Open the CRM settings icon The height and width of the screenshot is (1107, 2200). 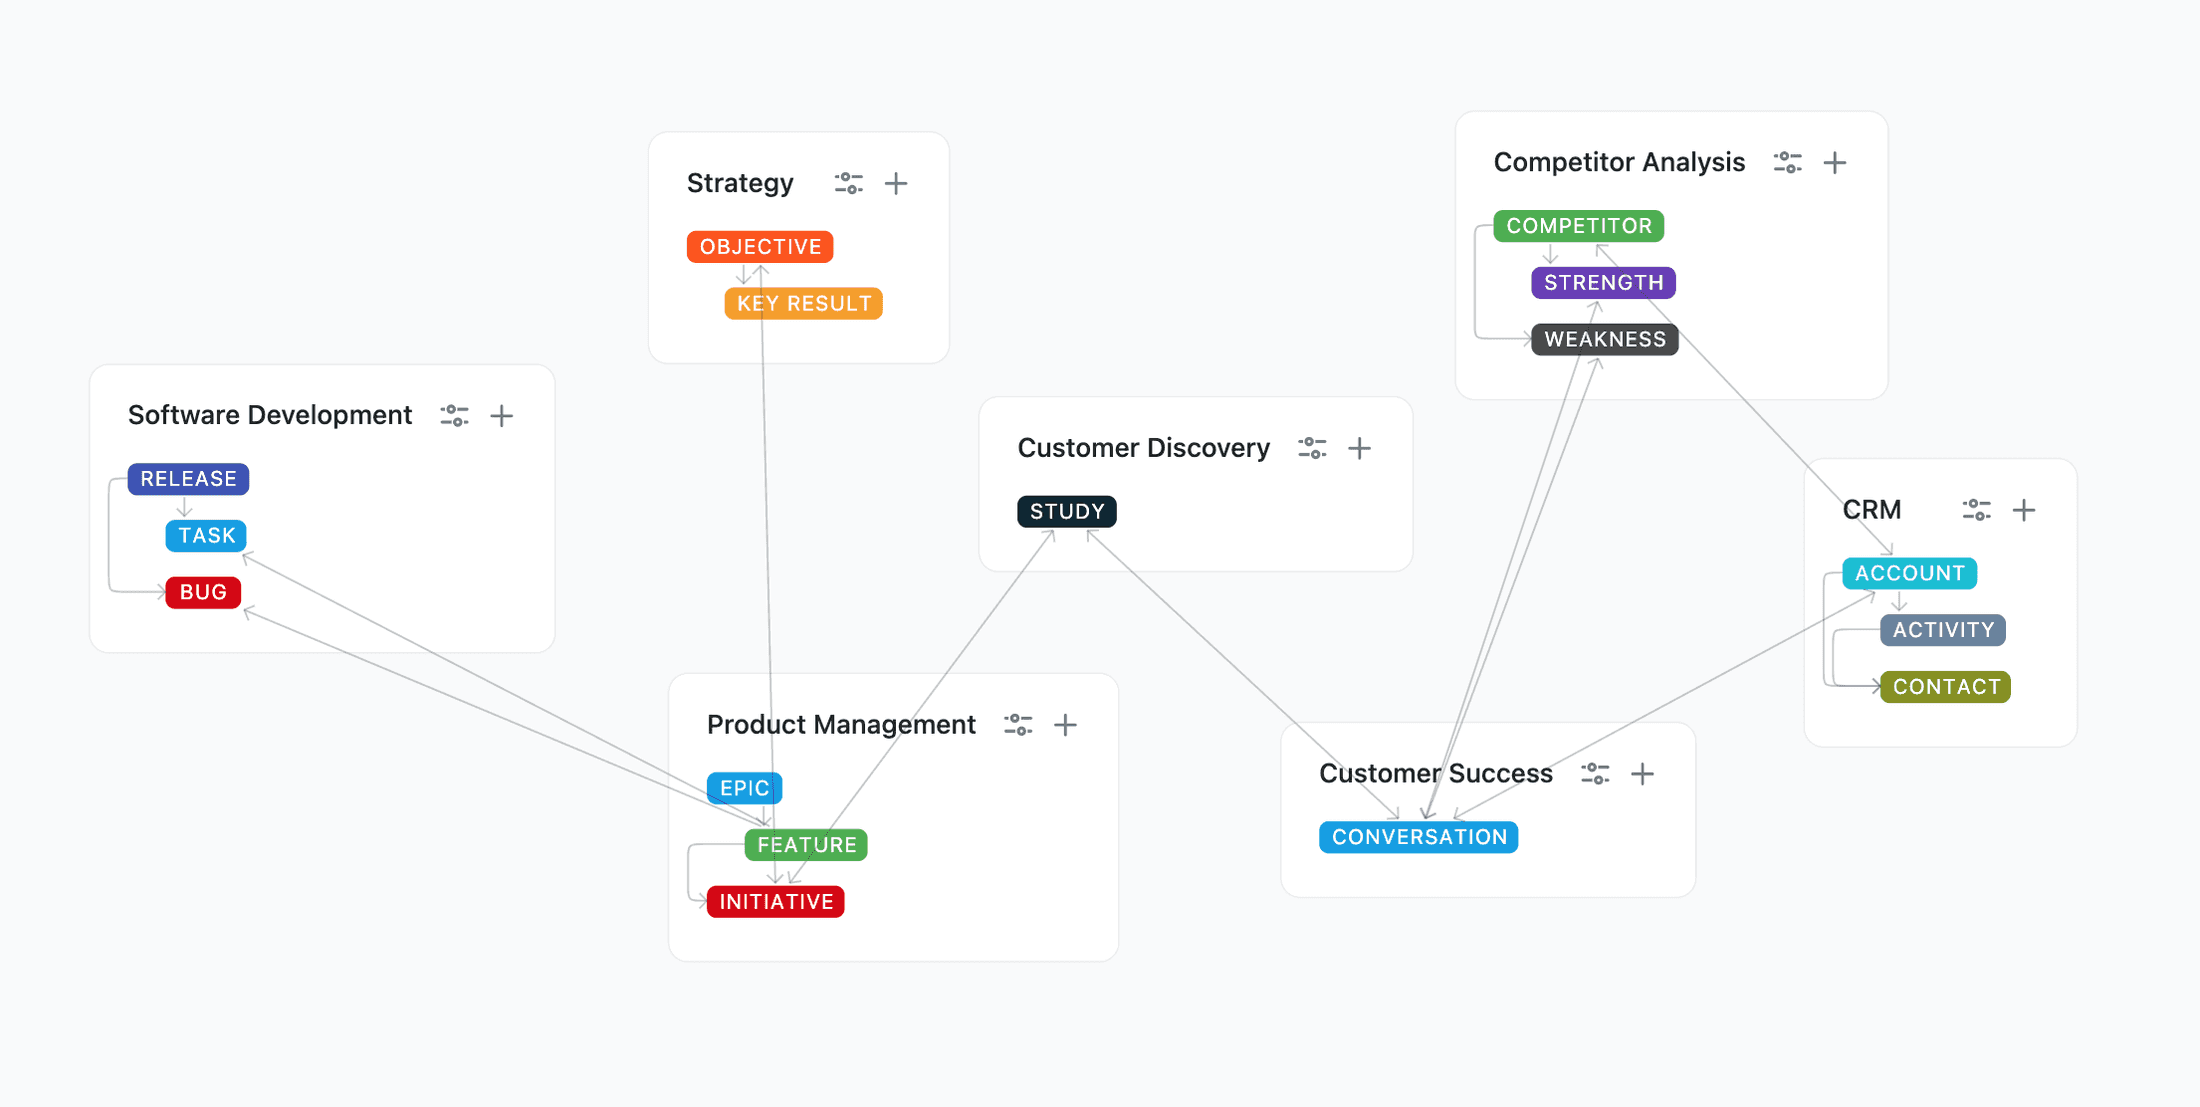click(x=1975, y=510)
